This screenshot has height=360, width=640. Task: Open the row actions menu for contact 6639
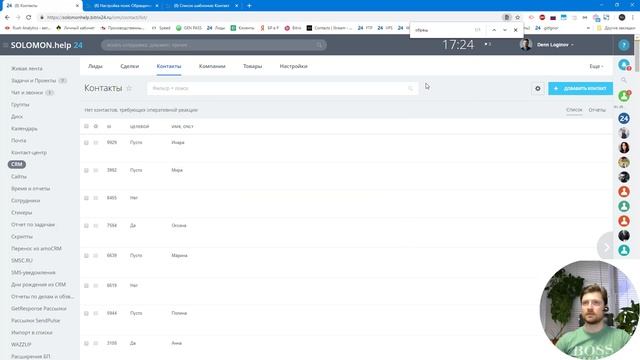pyautogui.click(x=96, y=256)
